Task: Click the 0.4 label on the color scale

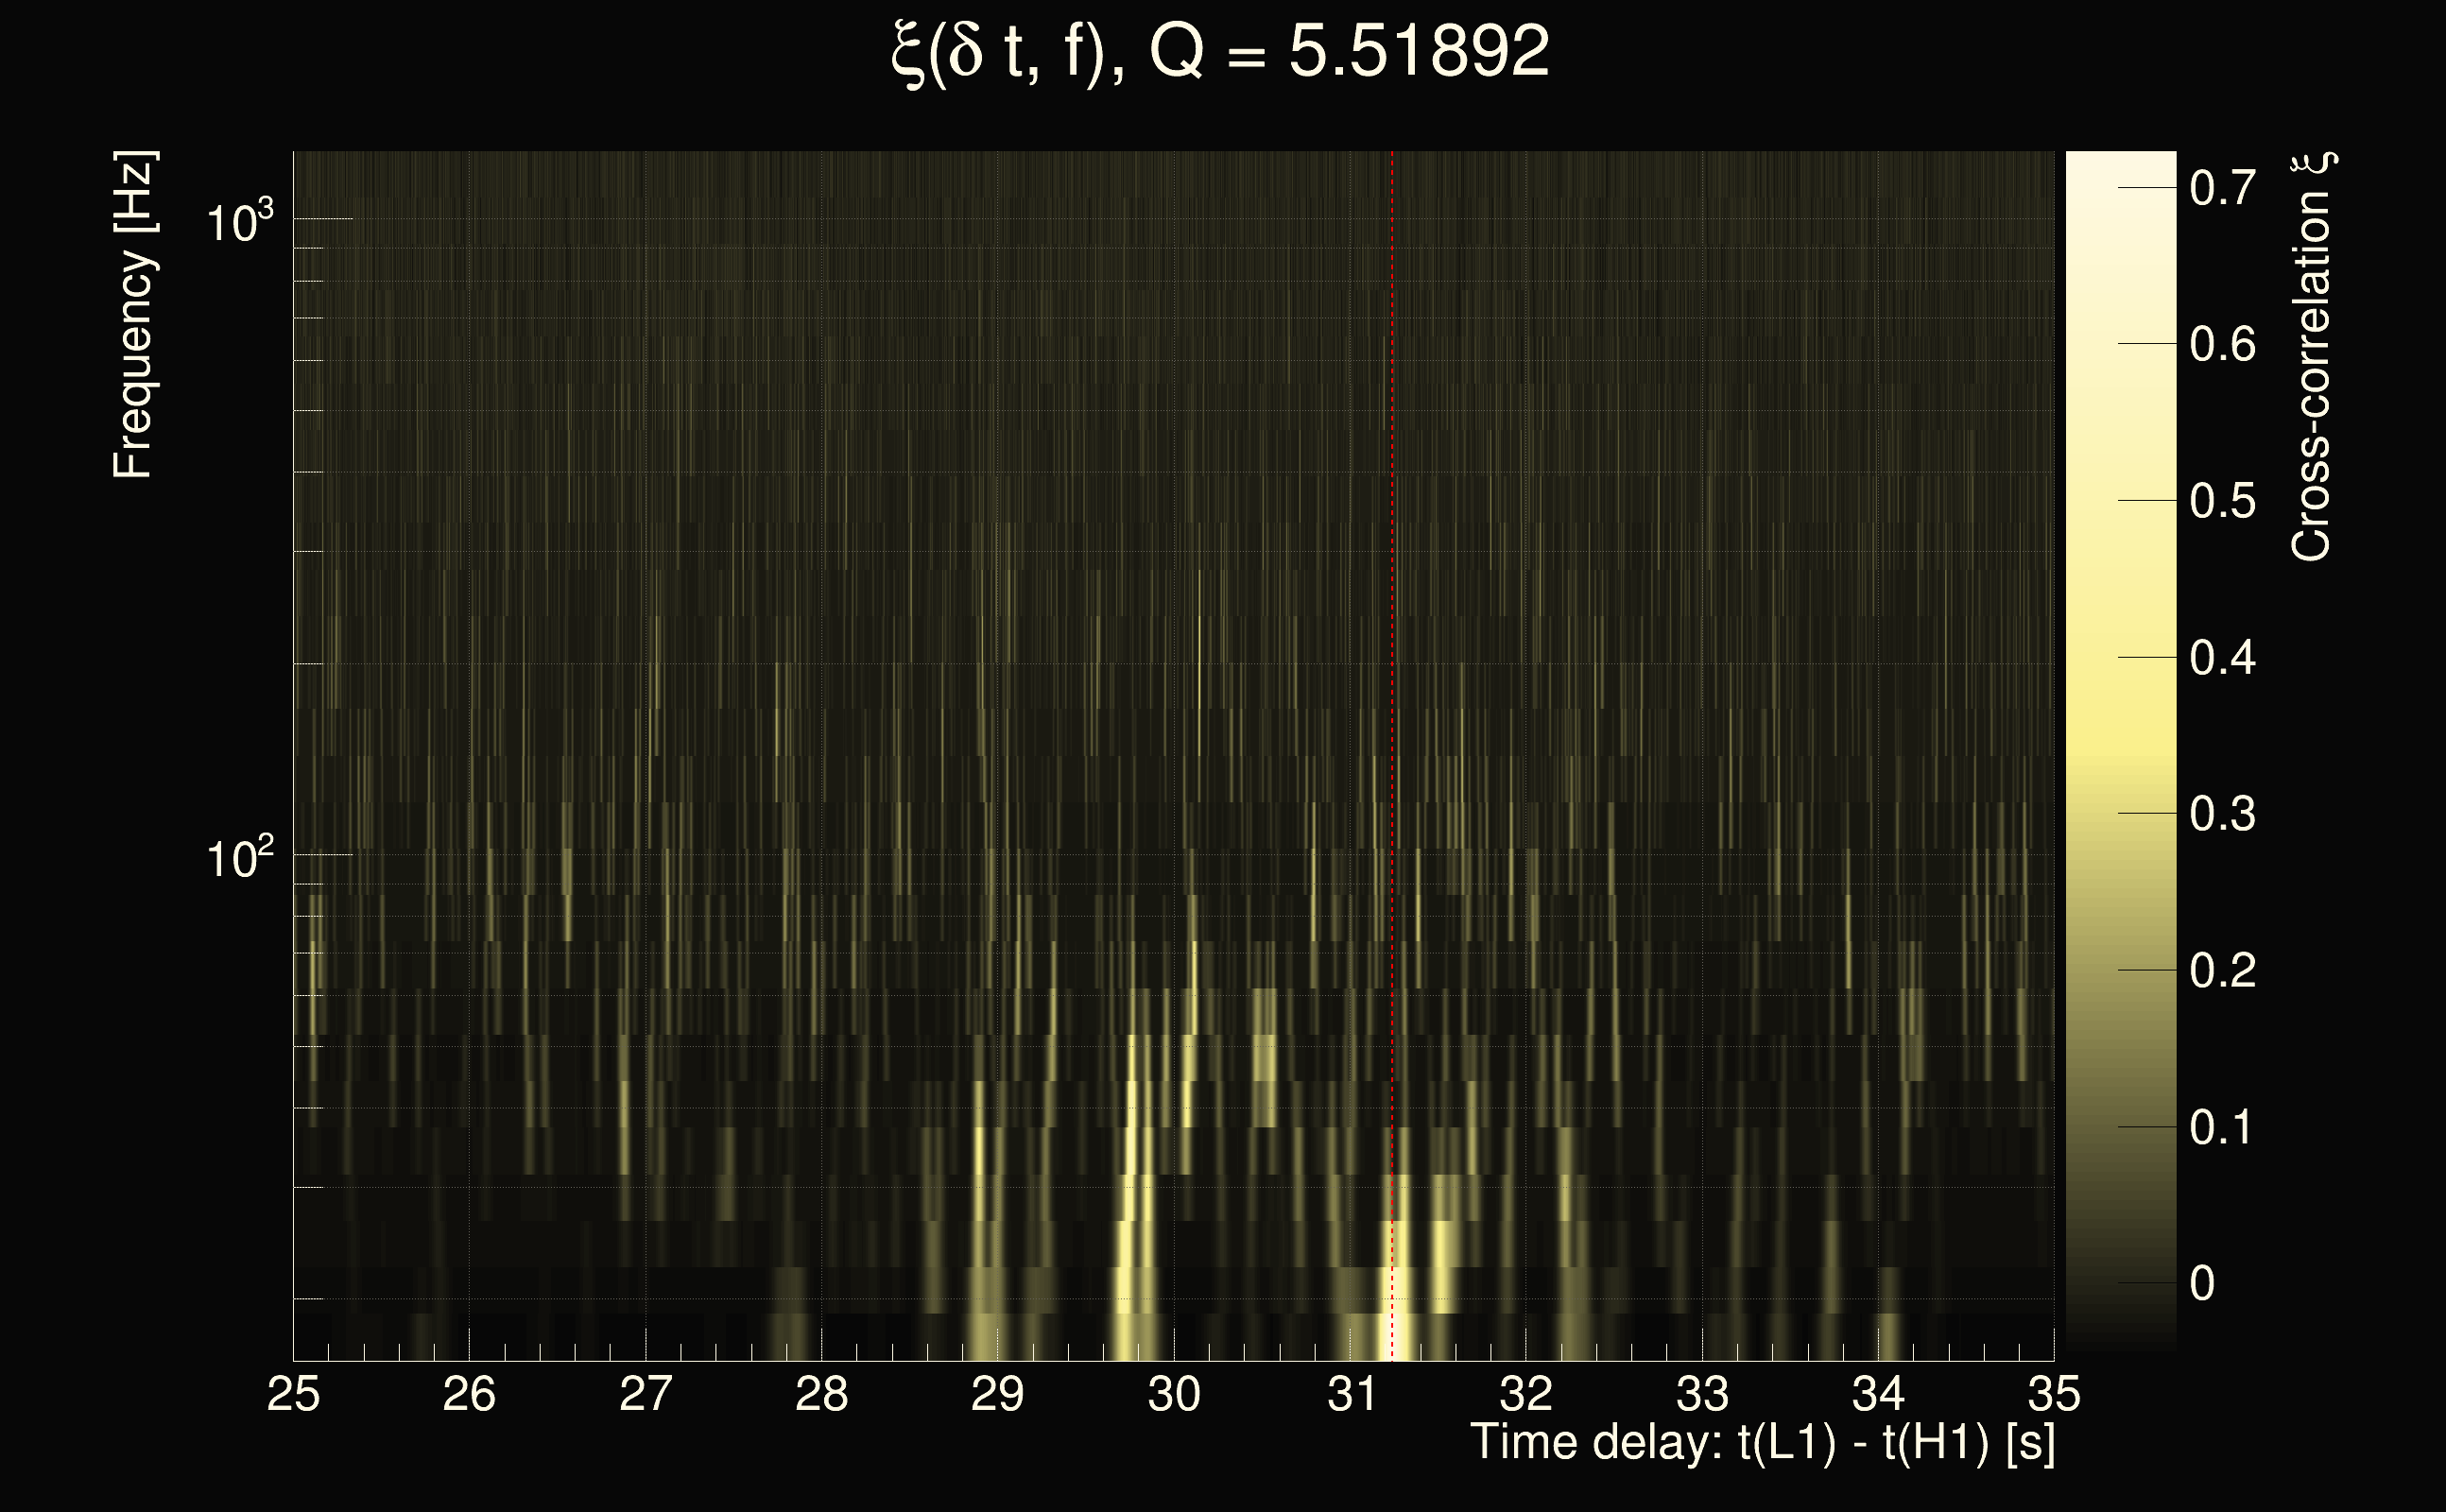Action: (2222, 658)
